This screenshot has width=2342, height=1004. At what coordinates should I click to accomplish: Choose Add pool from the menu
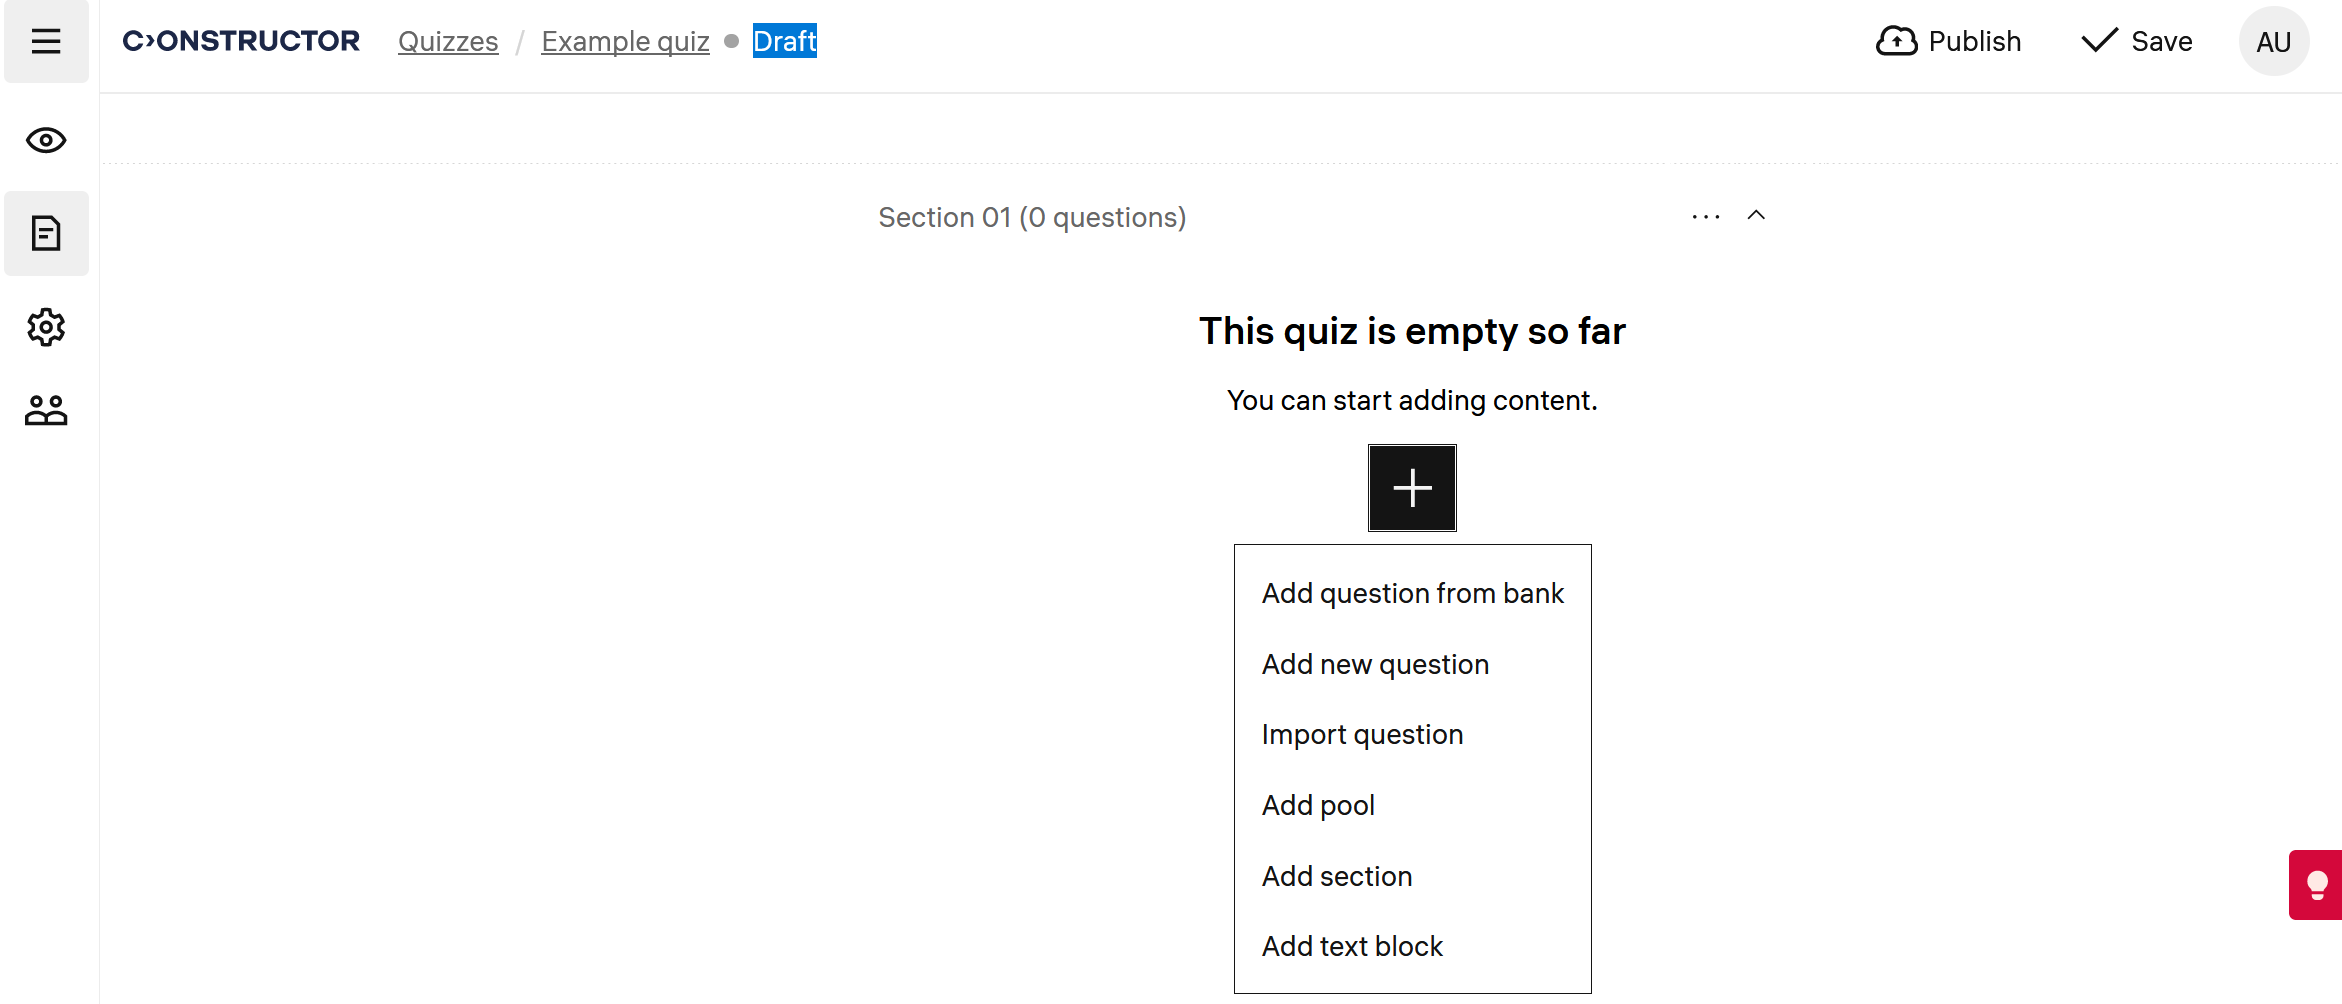point(1318,806)
